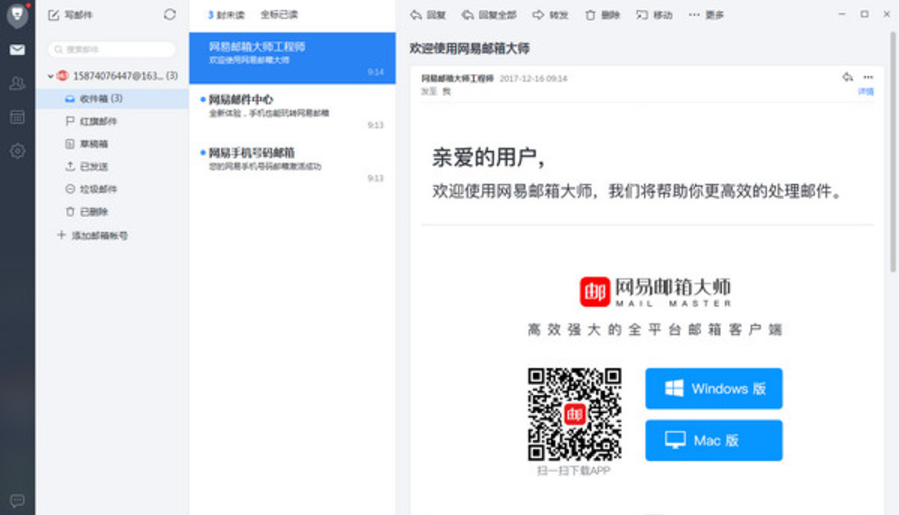This screenshot has width=899, height=515.
Task: Click the Mac 版 download button
Action: tap(714, 440)
